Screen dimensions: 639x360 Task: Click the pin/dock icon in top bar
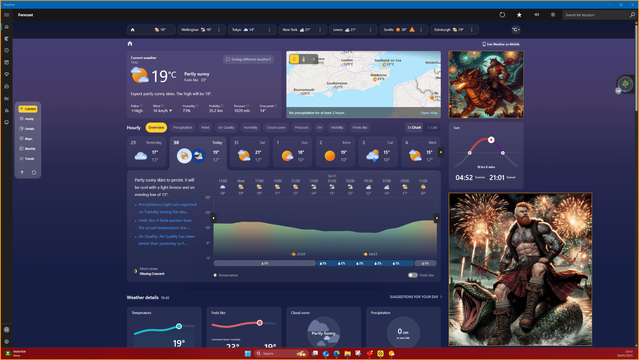(x=536, y=15)
